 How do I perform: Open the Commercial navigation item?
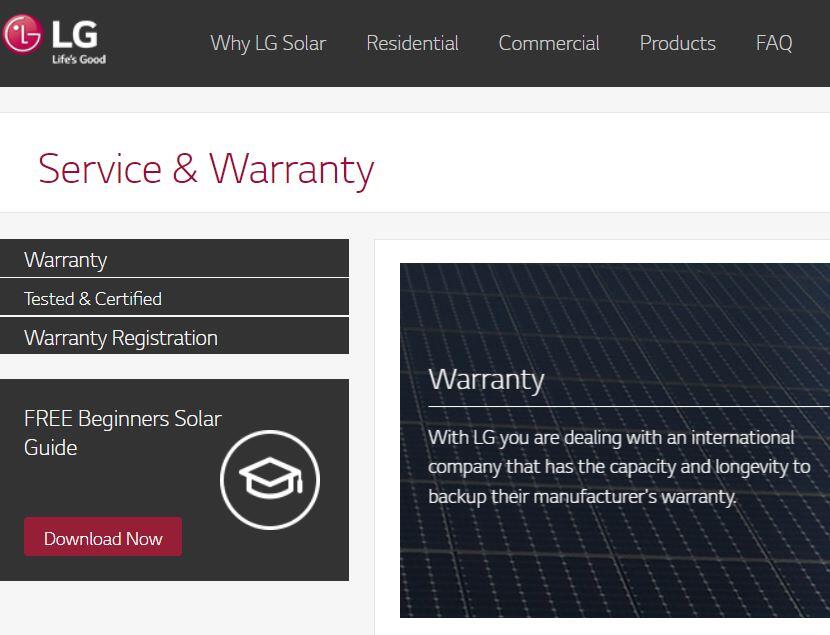pos(549,43)
